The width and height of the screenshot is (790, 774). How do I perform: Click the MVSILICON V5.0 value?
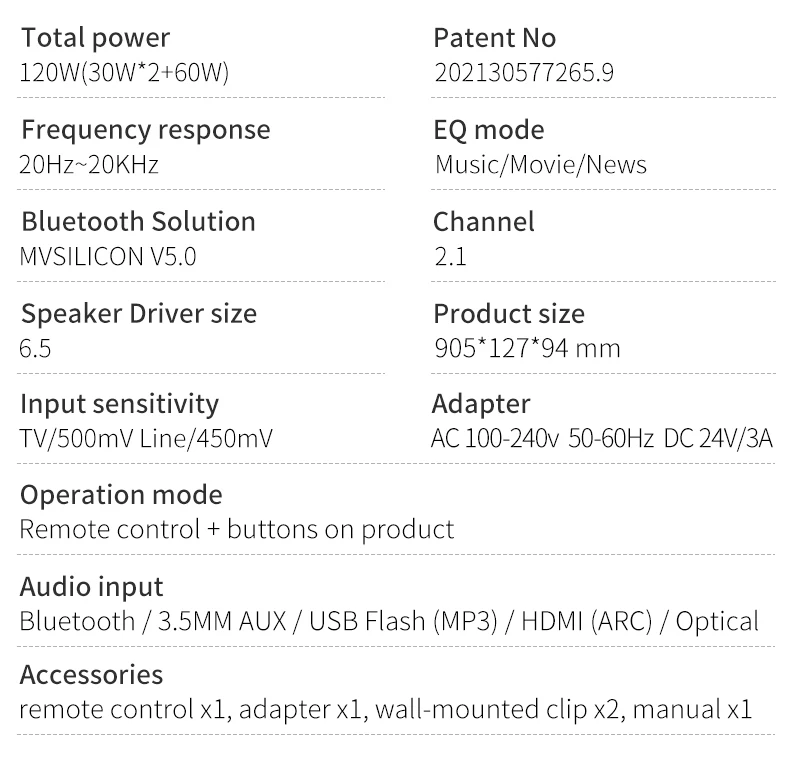point(108,257)
